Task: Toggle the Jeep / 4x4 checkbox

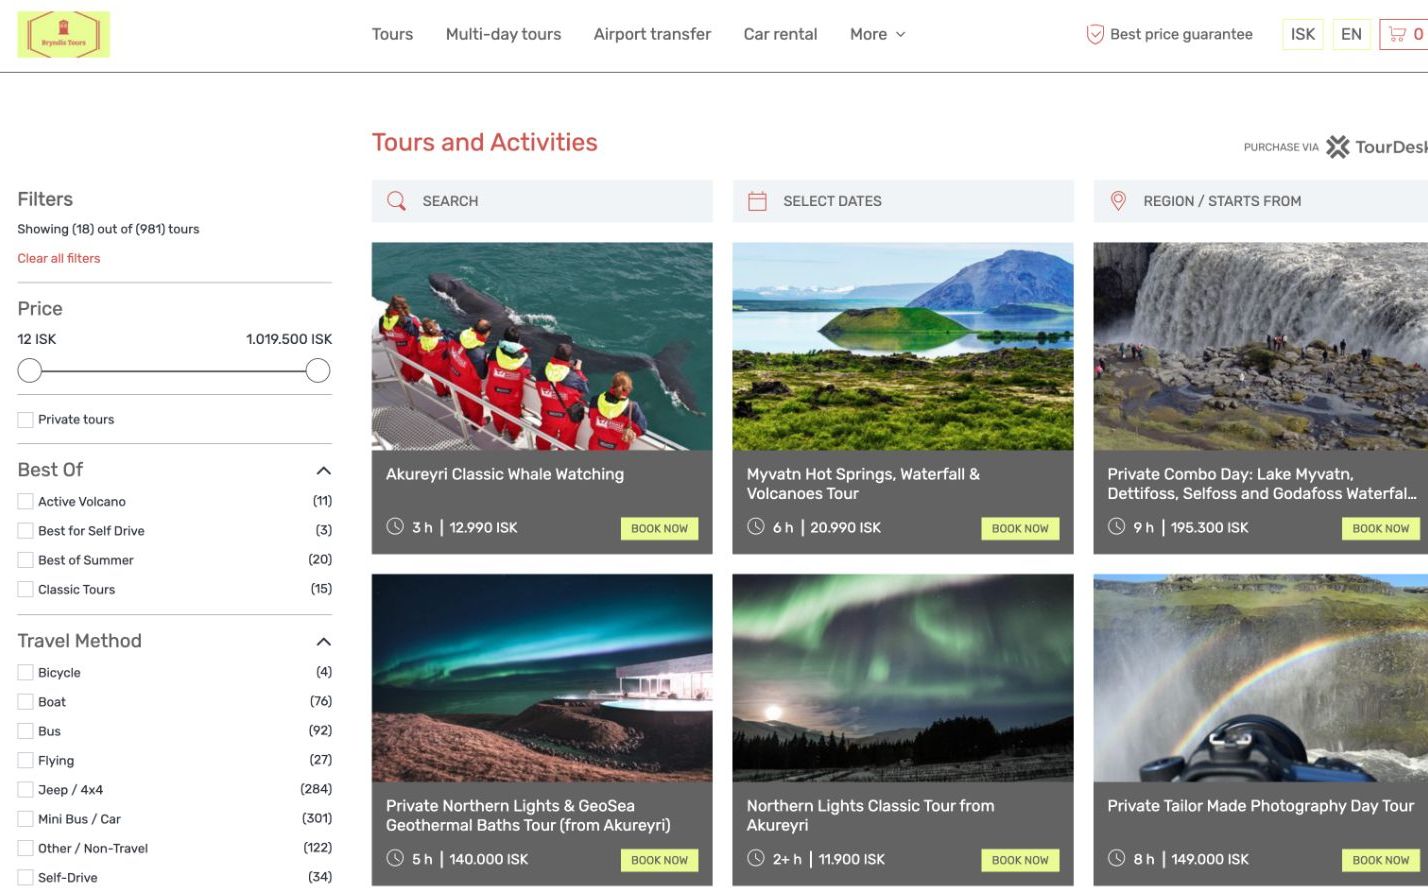Action: point(26,790)
